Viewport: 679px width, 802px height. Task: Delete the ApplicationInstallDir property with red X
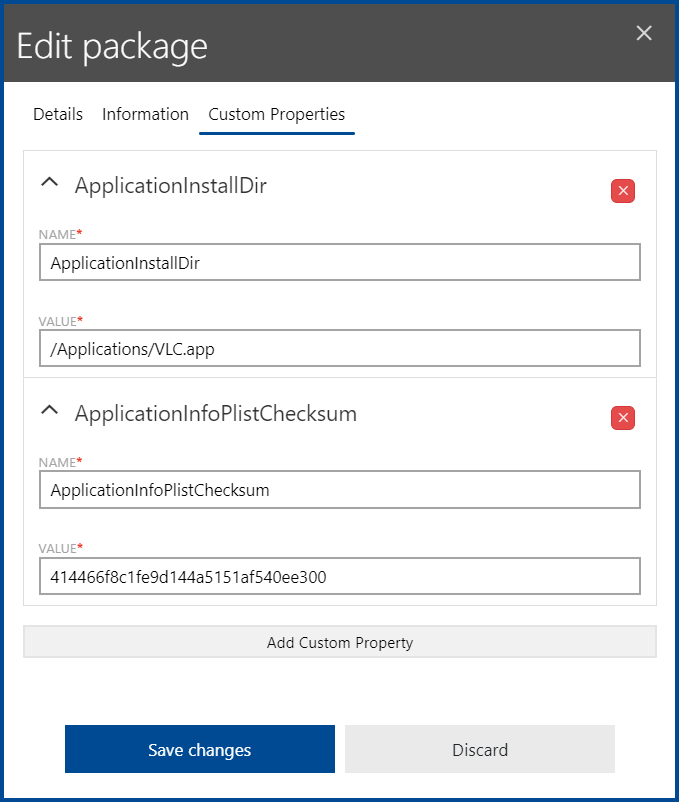pos(623,191)
